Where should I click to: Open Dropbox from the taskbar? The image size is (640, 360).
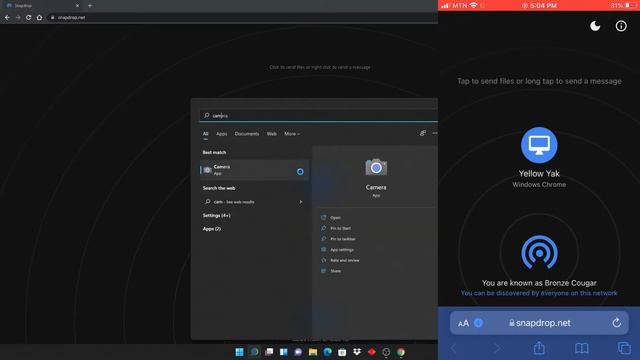pos(357,352)
